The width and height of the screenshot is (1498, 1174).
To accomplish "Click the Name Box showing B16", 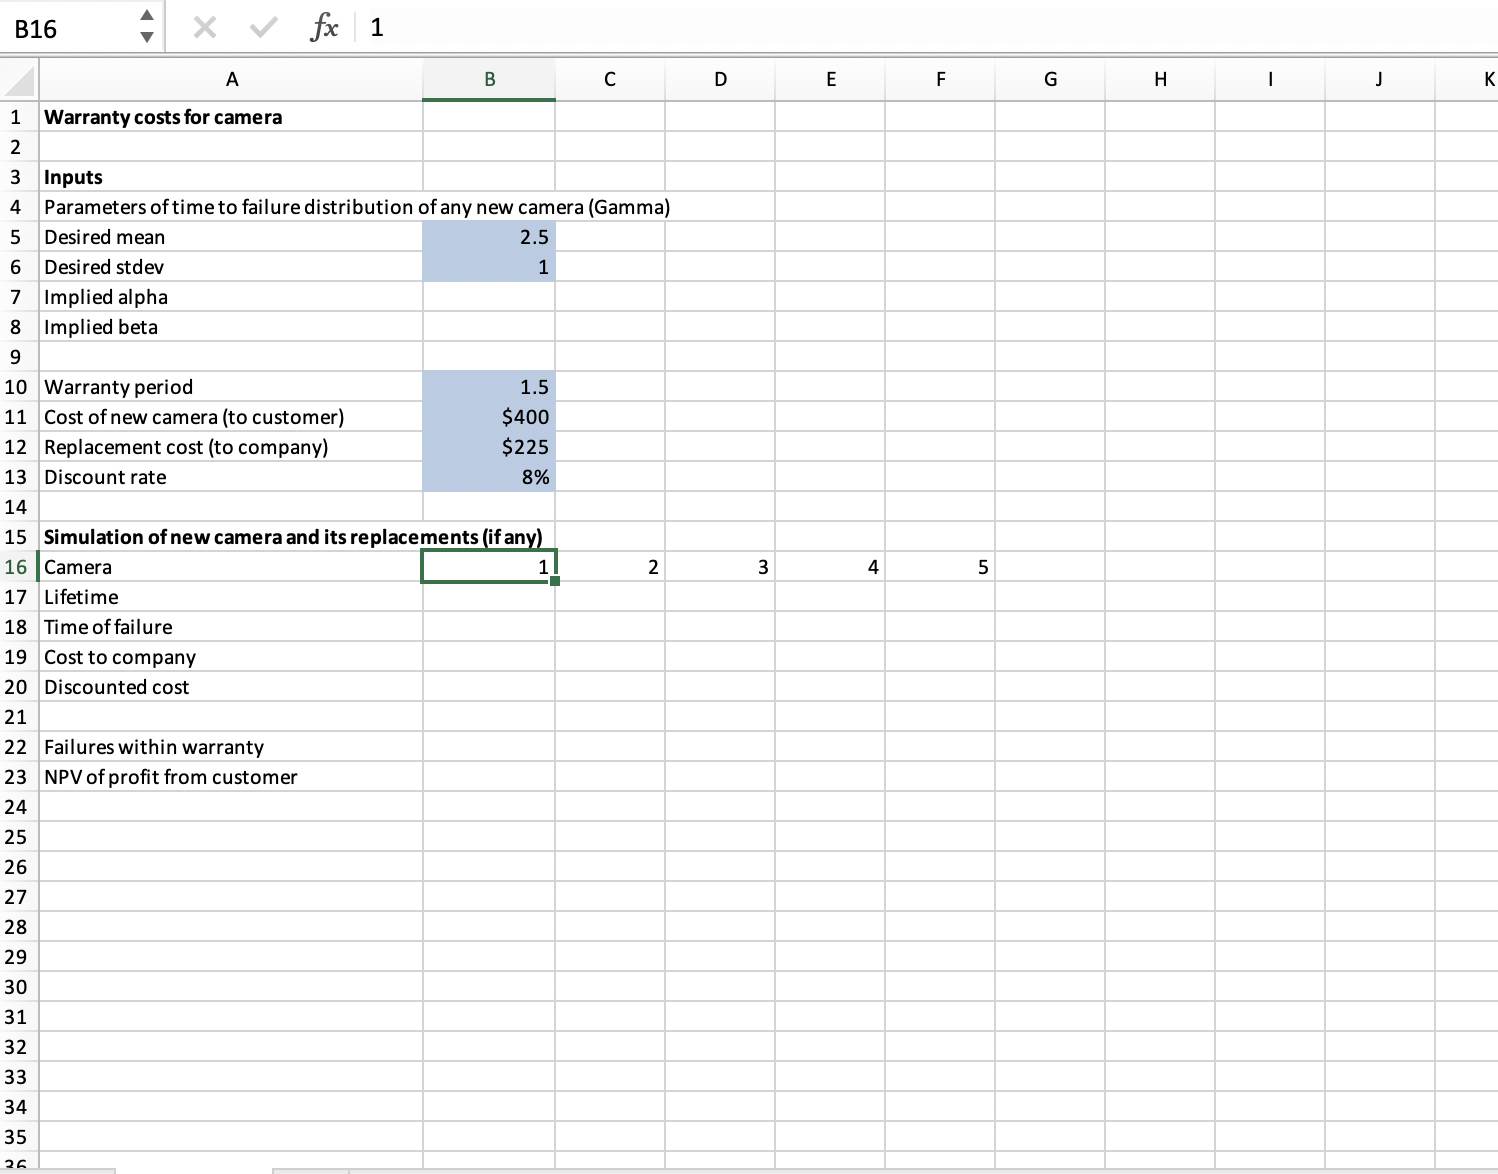I will pyautogui.click(x=66, y=28).
